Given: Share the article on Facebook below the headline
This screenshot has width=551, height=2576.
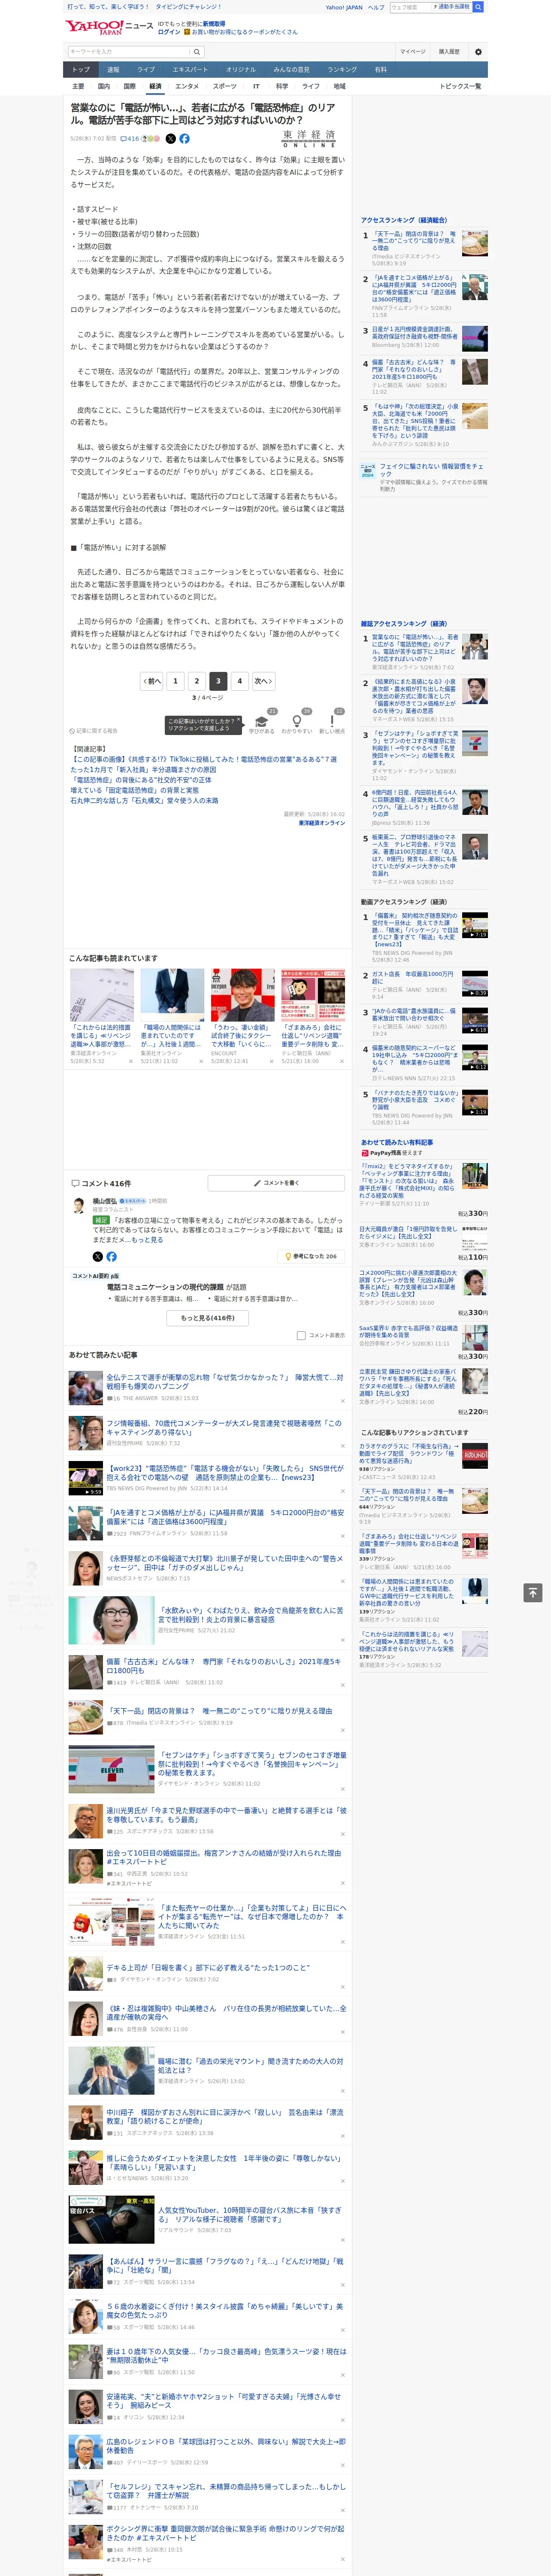Looking at the screenshot, I should click(184, 139).
